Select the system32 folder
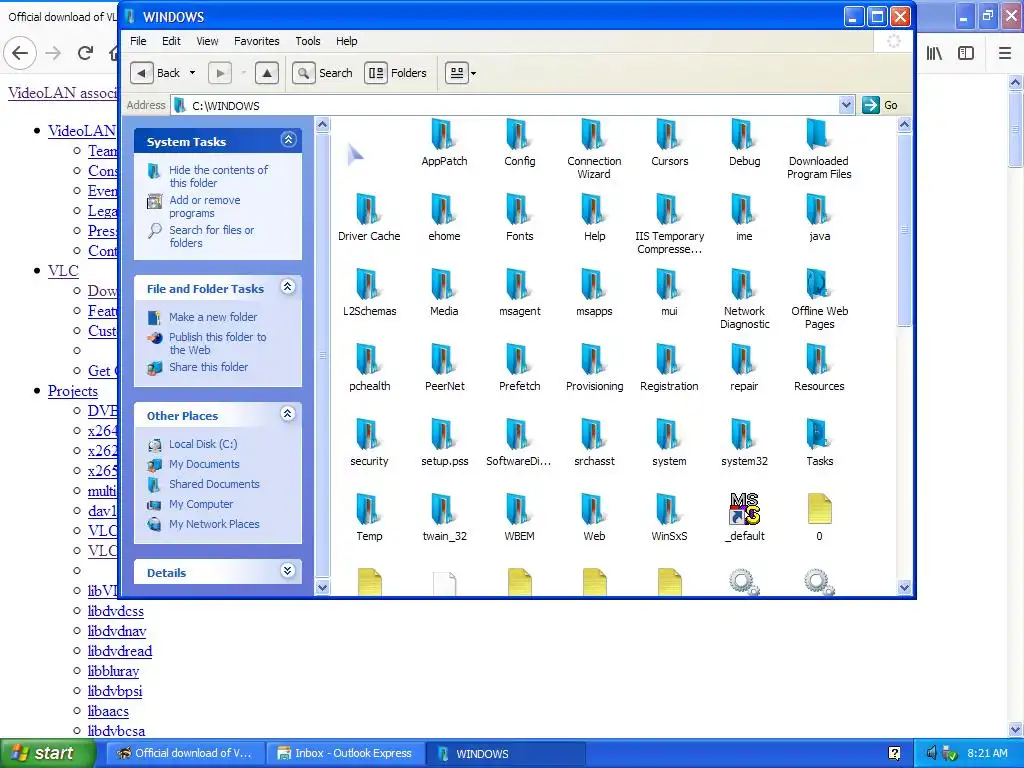 (744, 442)
